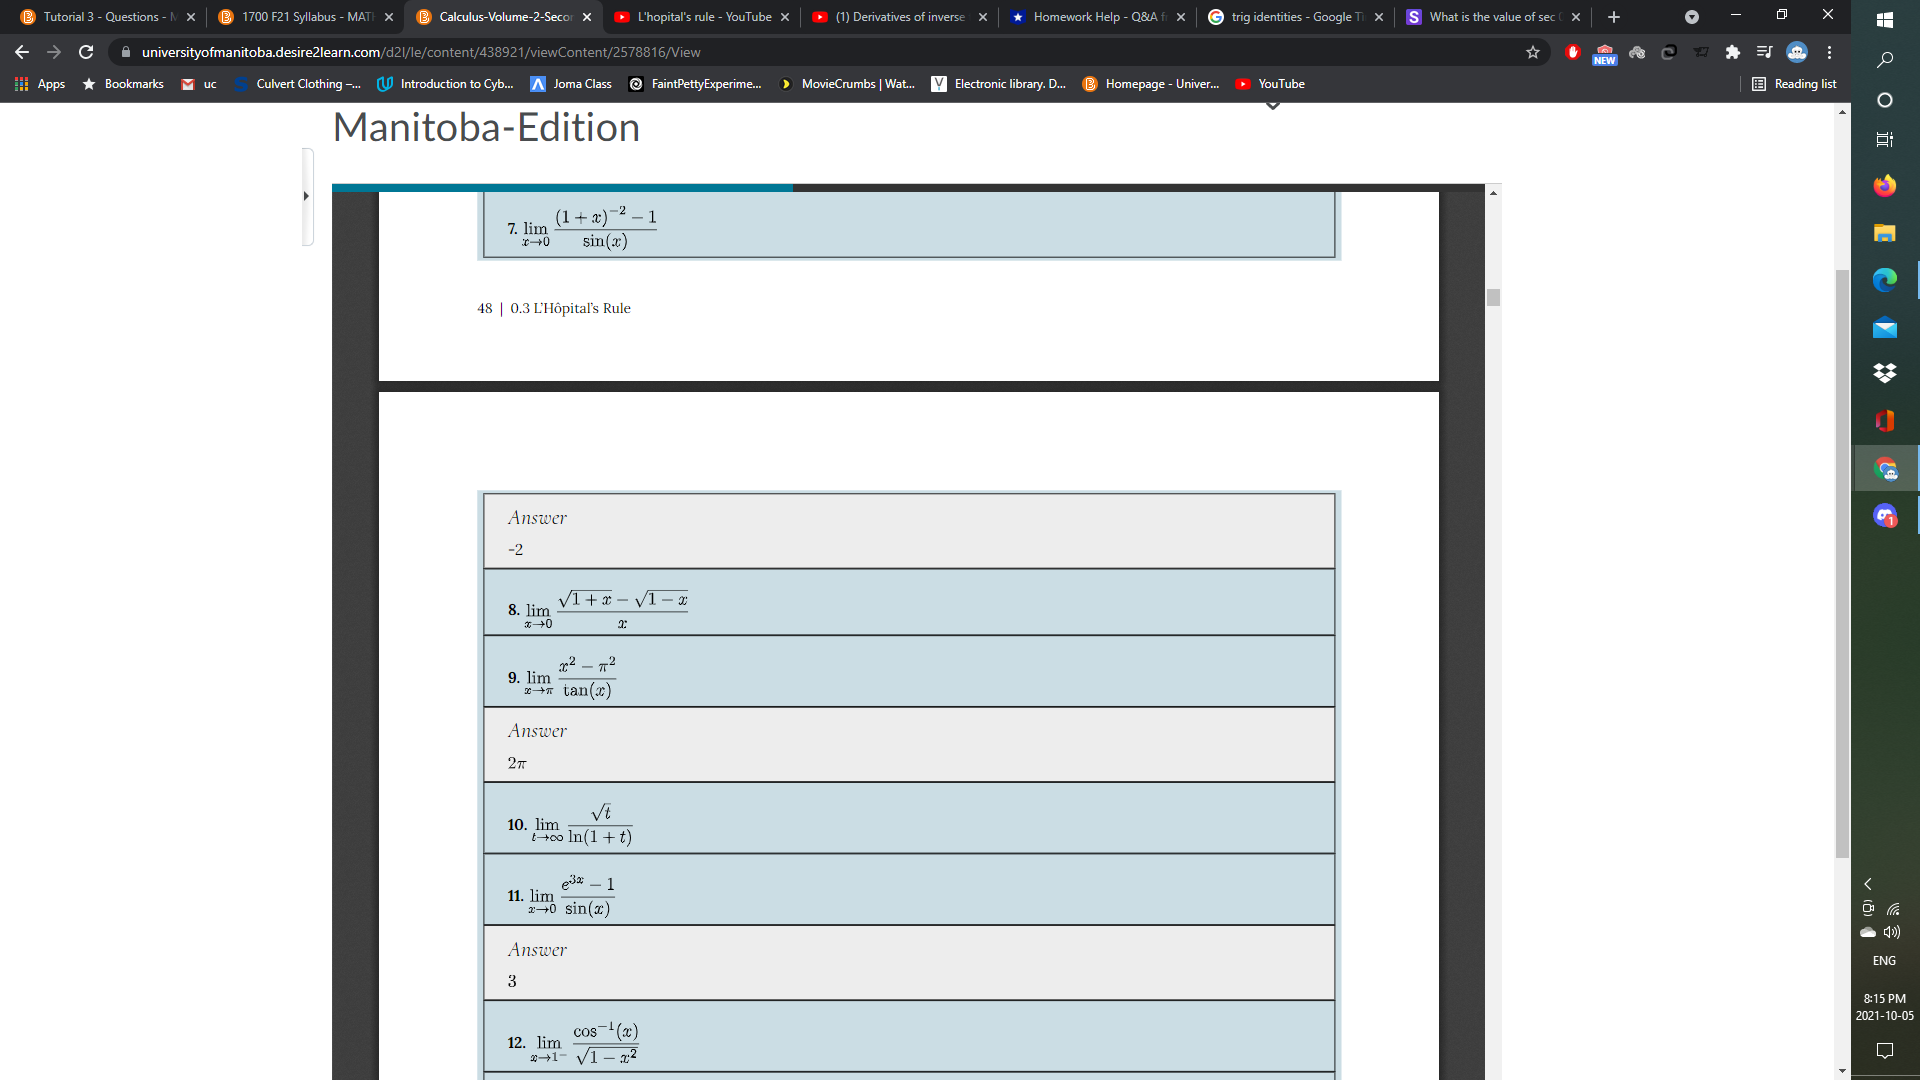The height and width of the screenshot is (1080, 1920).
Task: Expand the collapsed left sidebar panel arrow
Action: coord(306,196)
